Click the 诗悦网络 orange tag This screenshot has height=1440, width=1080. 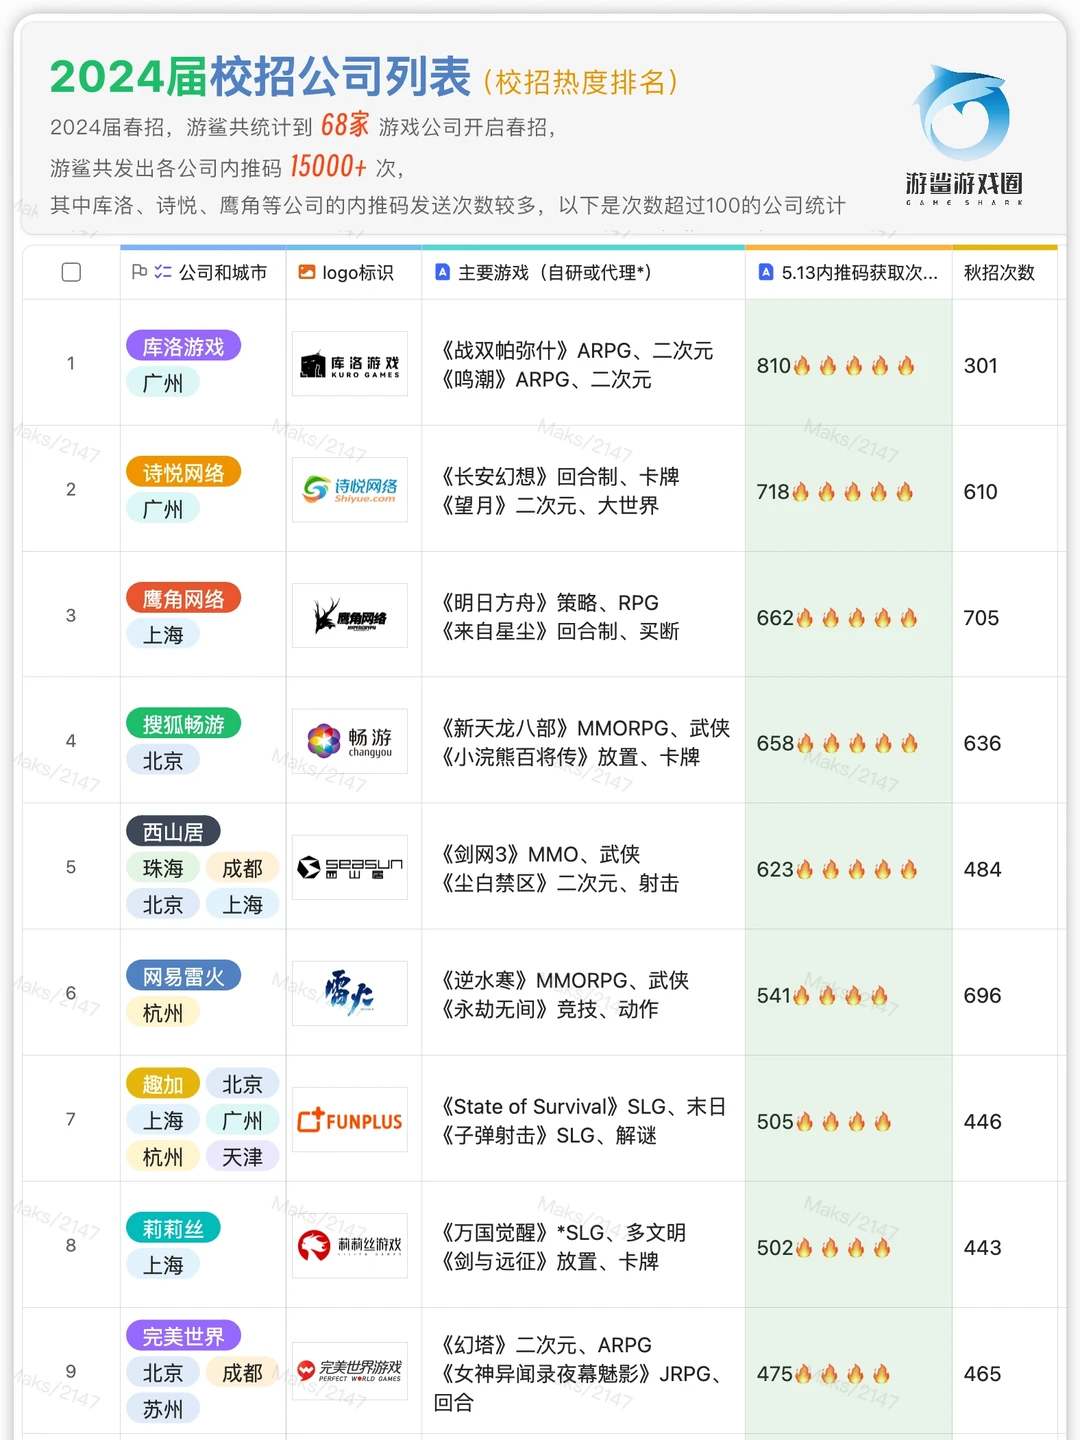click(x=183, y=472)
